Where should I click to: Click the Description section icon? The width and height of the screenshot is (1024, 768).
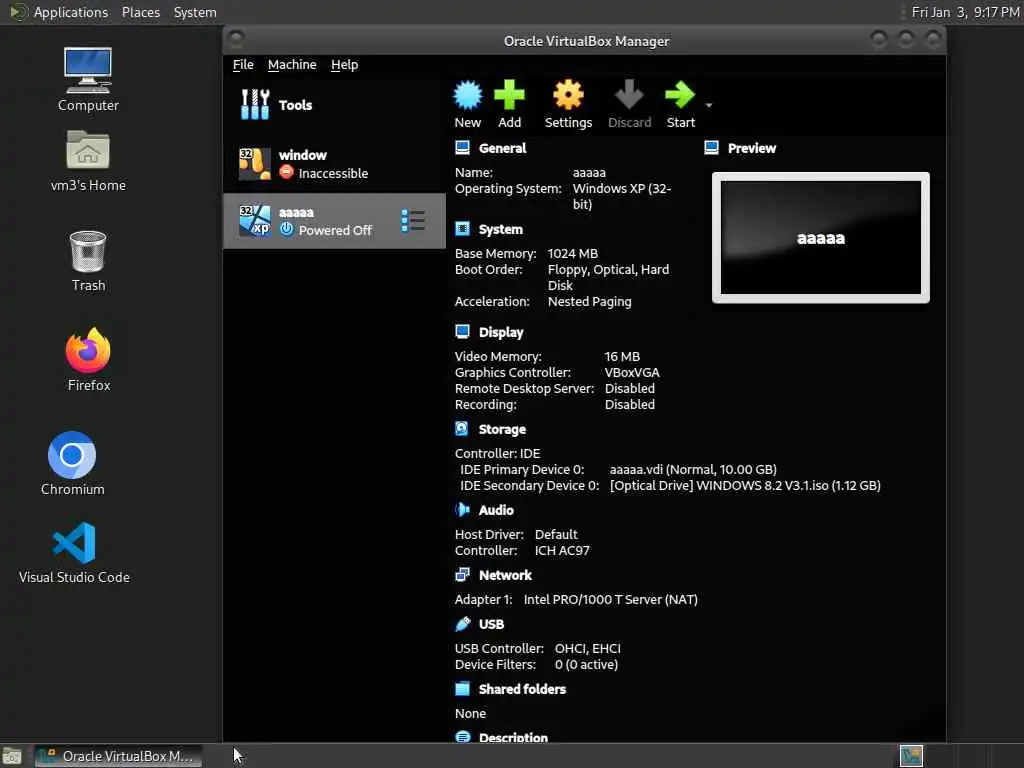[462, 737]
